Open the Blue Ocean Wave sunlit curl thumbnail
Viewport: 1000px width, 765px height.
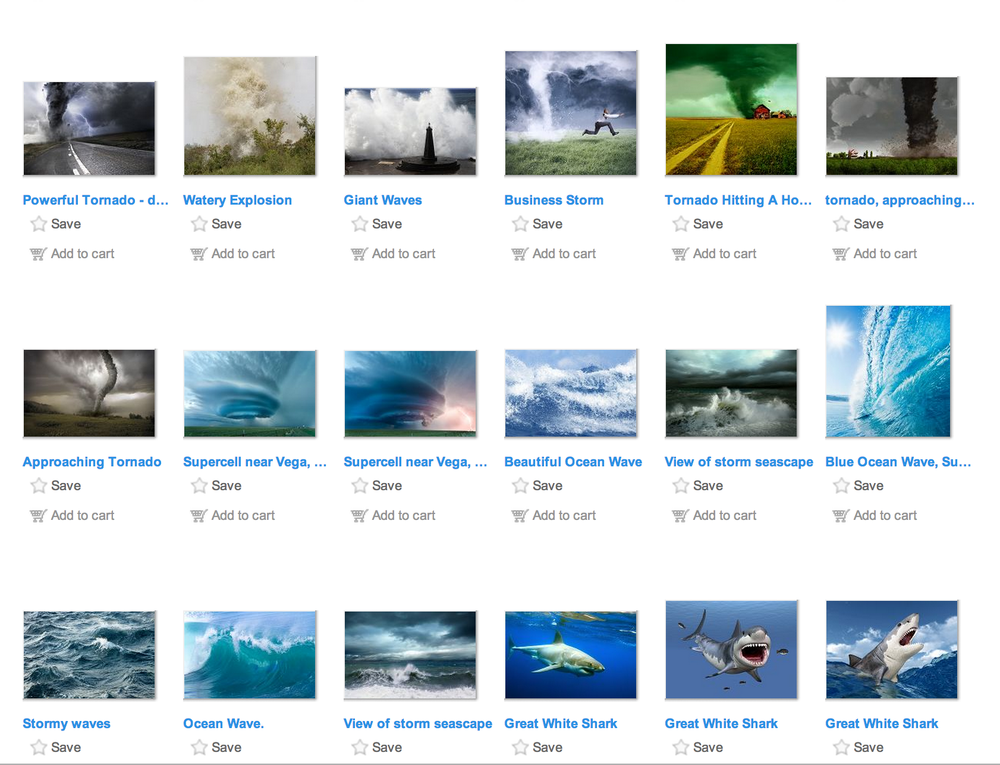[x=888, y=371]
